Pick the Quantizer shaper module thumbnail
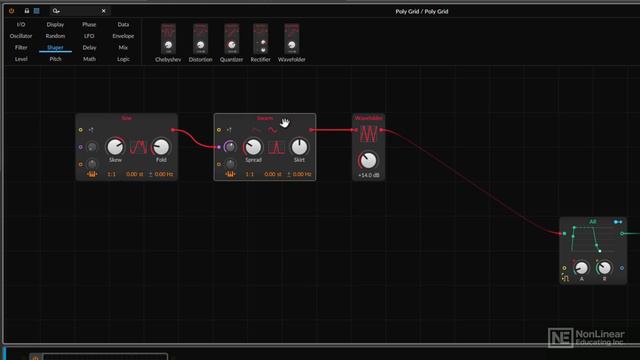 coord(231,39)
